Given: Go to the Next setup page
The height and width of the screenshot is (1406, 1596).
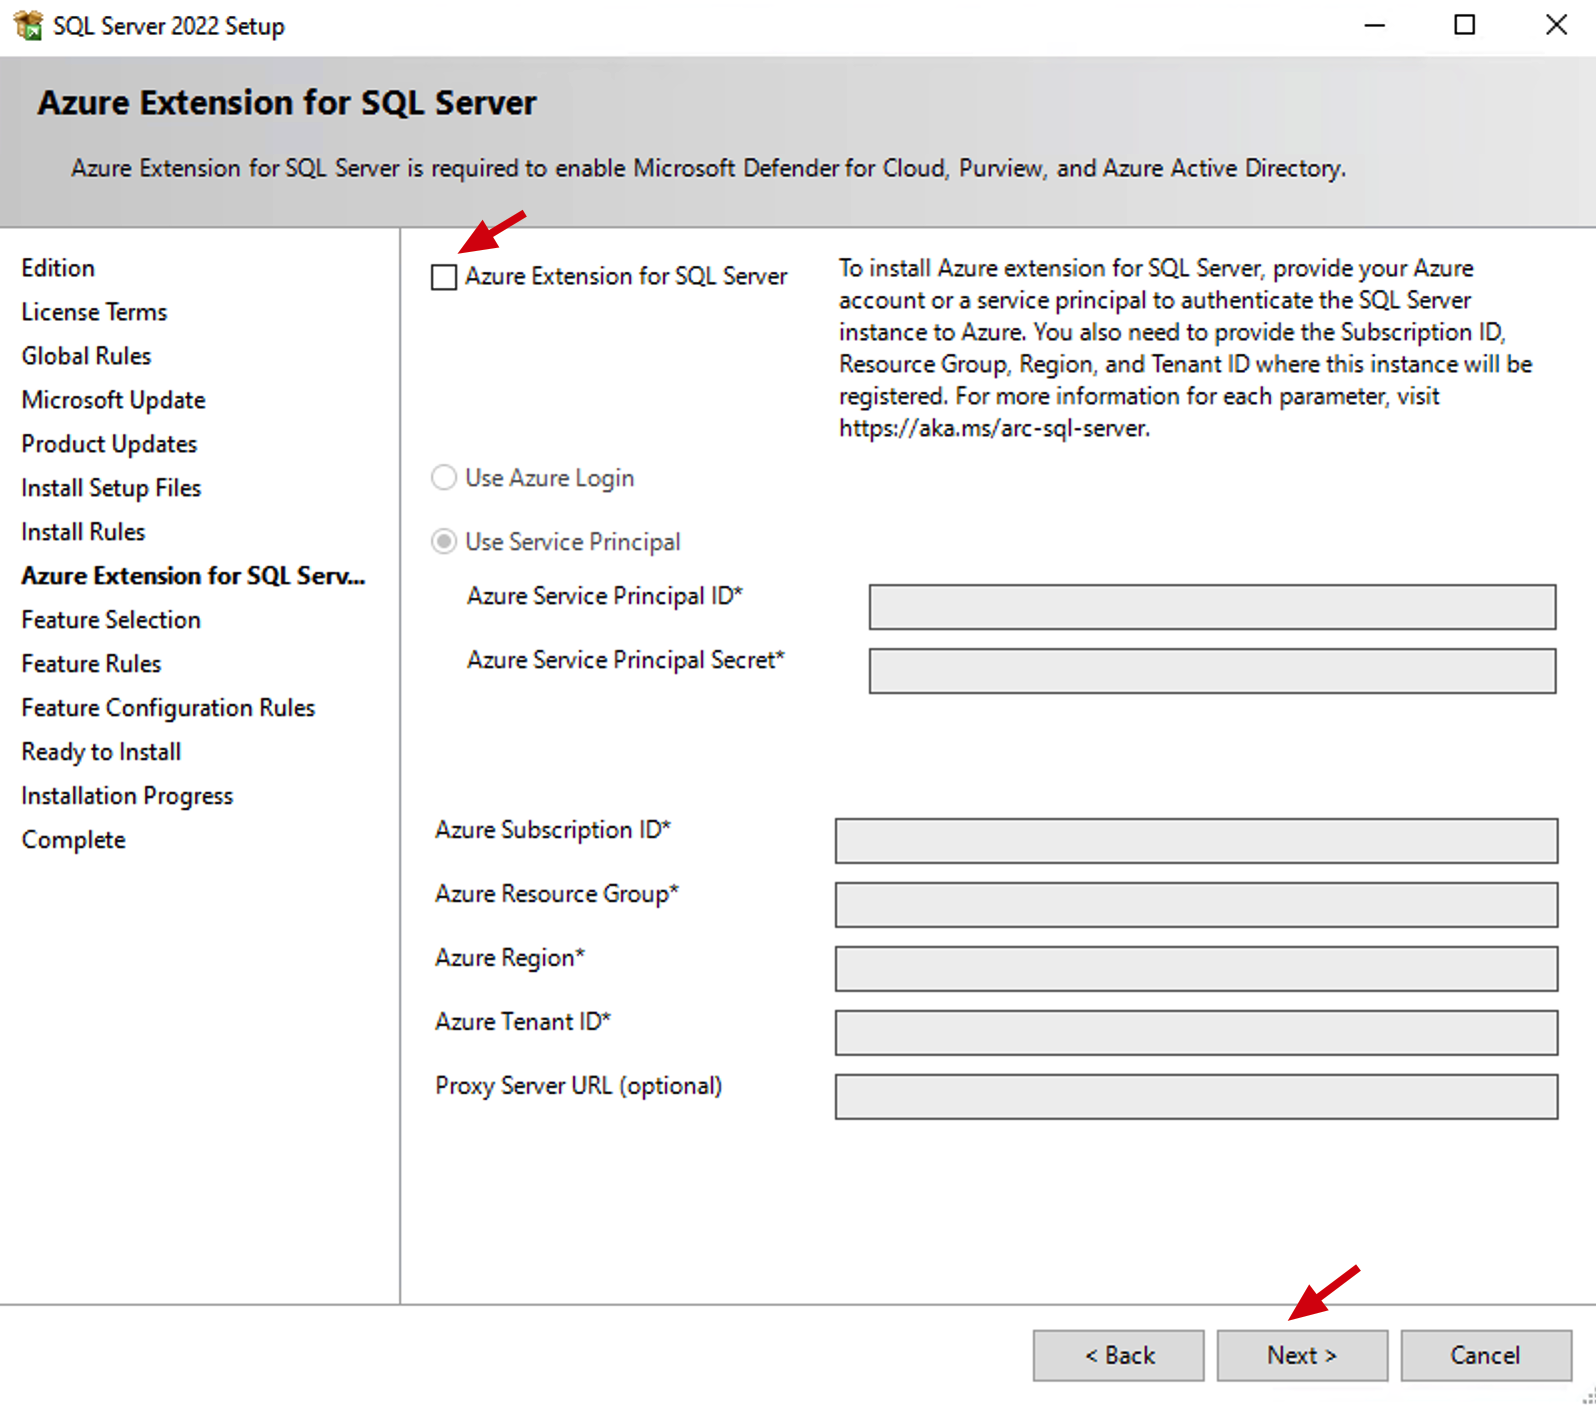Looking at the screenshot, I should (x=1302, y=1355).
